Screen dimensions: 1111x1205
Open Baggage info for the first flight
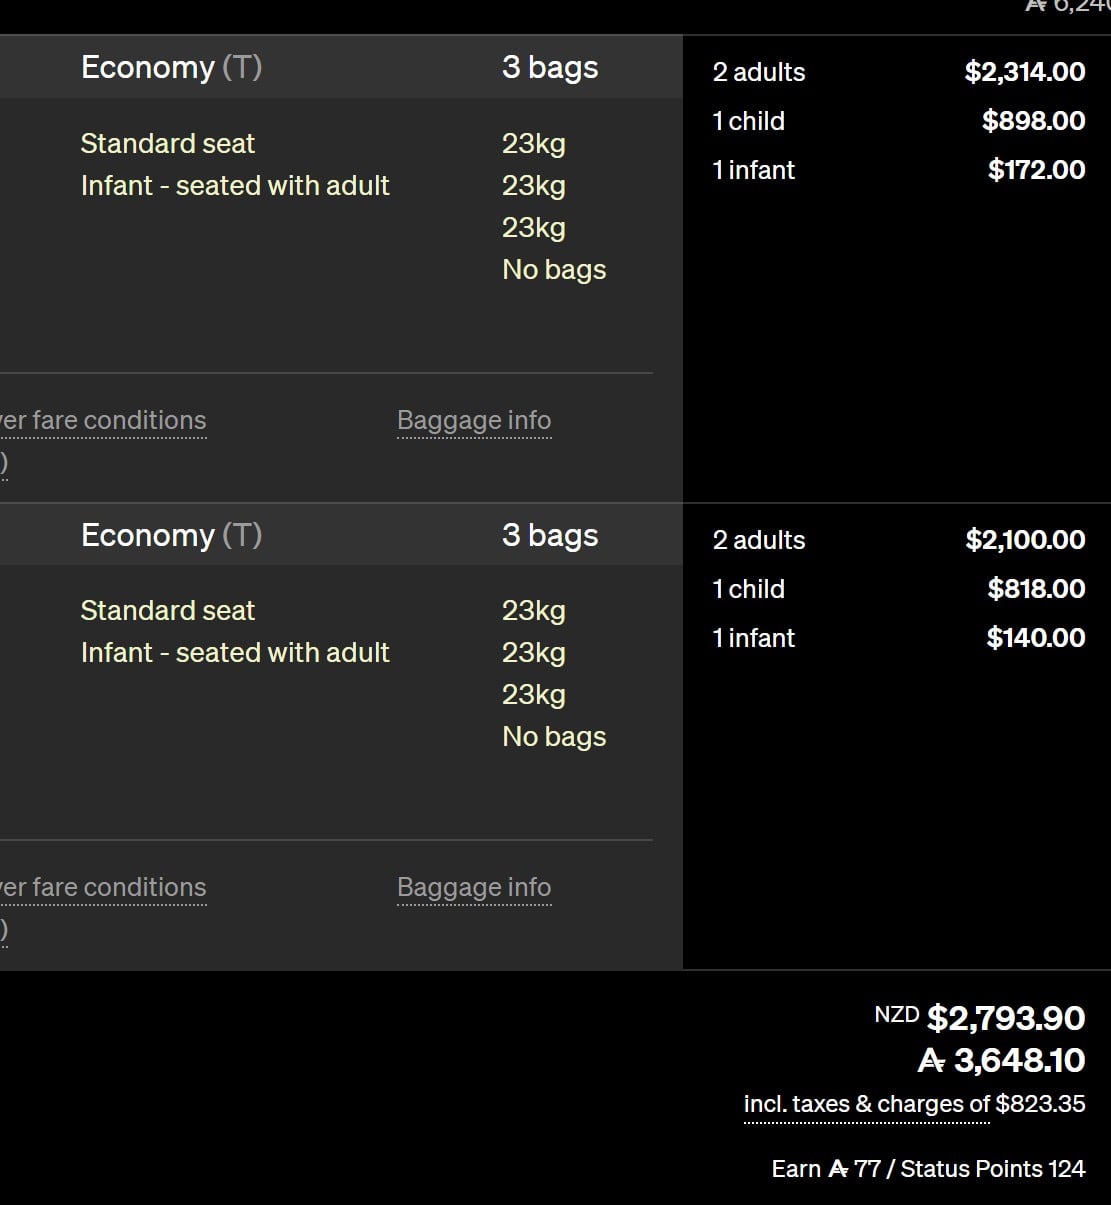[x=474, y=421]
